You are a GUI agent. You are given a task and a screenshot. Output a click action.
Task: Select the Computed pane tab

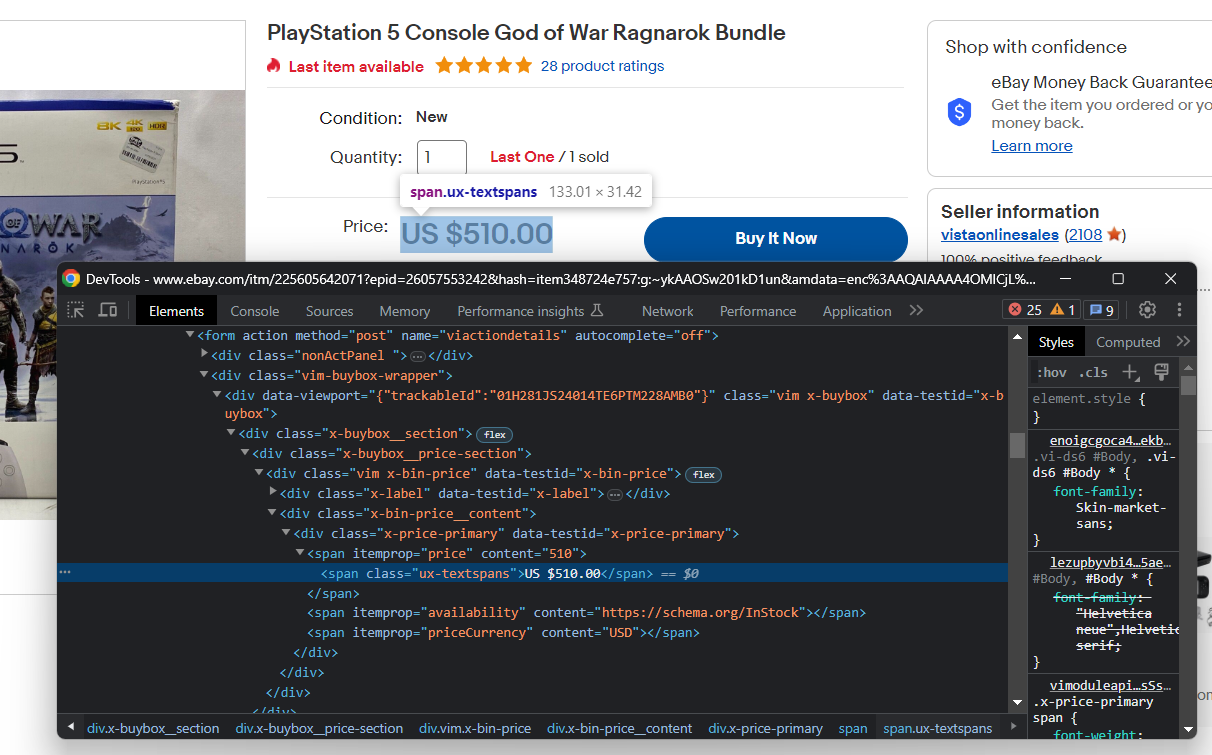[1128, 342]
